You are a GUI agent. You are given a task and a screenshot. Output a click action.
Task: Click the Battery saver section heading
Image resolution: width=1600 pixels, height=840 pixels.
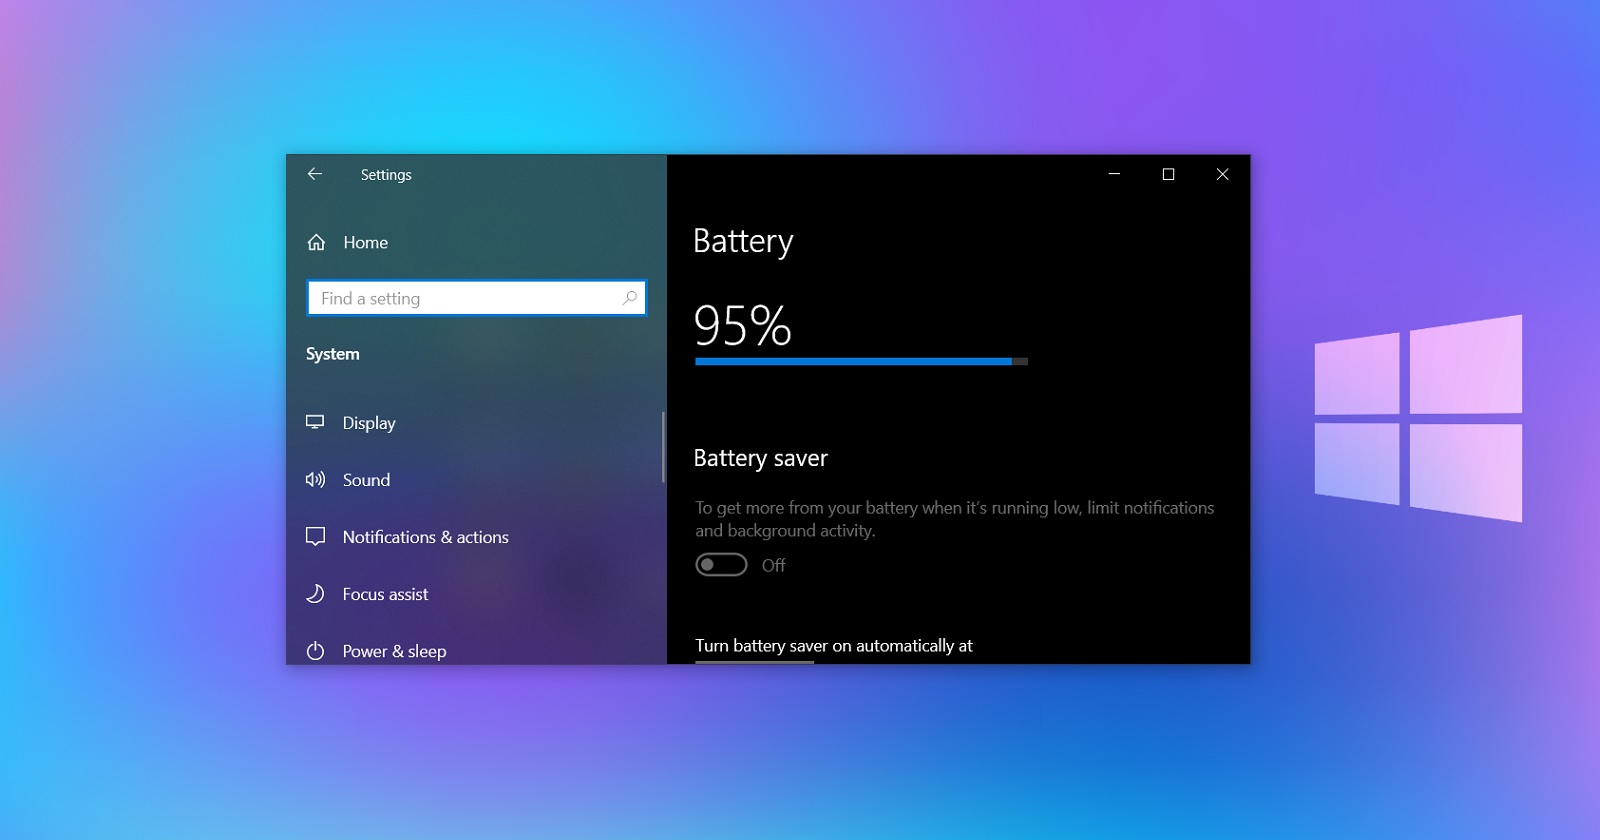(x=760, y=458)
